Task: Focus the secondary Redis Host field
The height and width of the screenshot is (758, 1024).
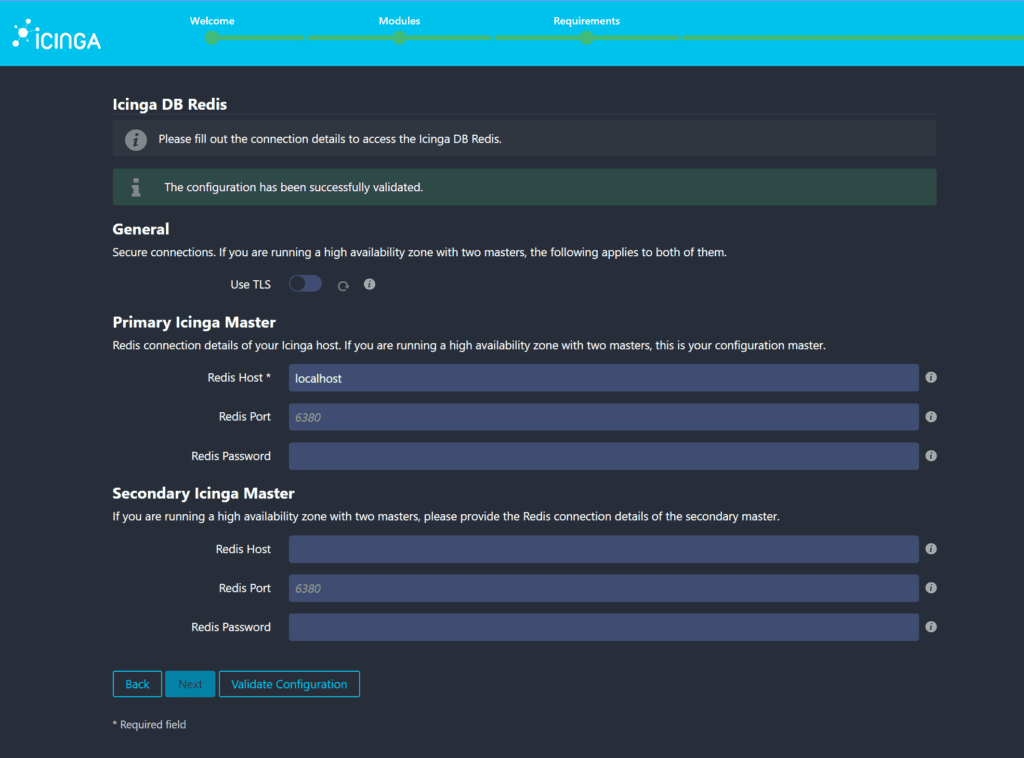Action: [x=603, y=549]
